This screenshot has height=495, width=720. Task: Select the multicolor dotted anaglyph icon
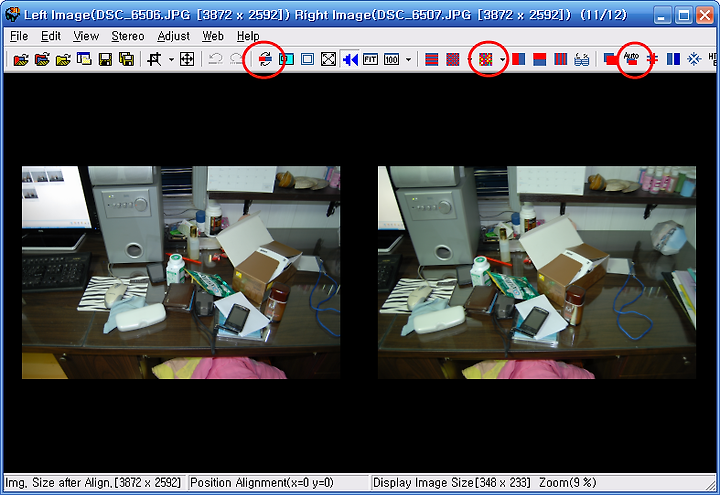coord(485,59)
